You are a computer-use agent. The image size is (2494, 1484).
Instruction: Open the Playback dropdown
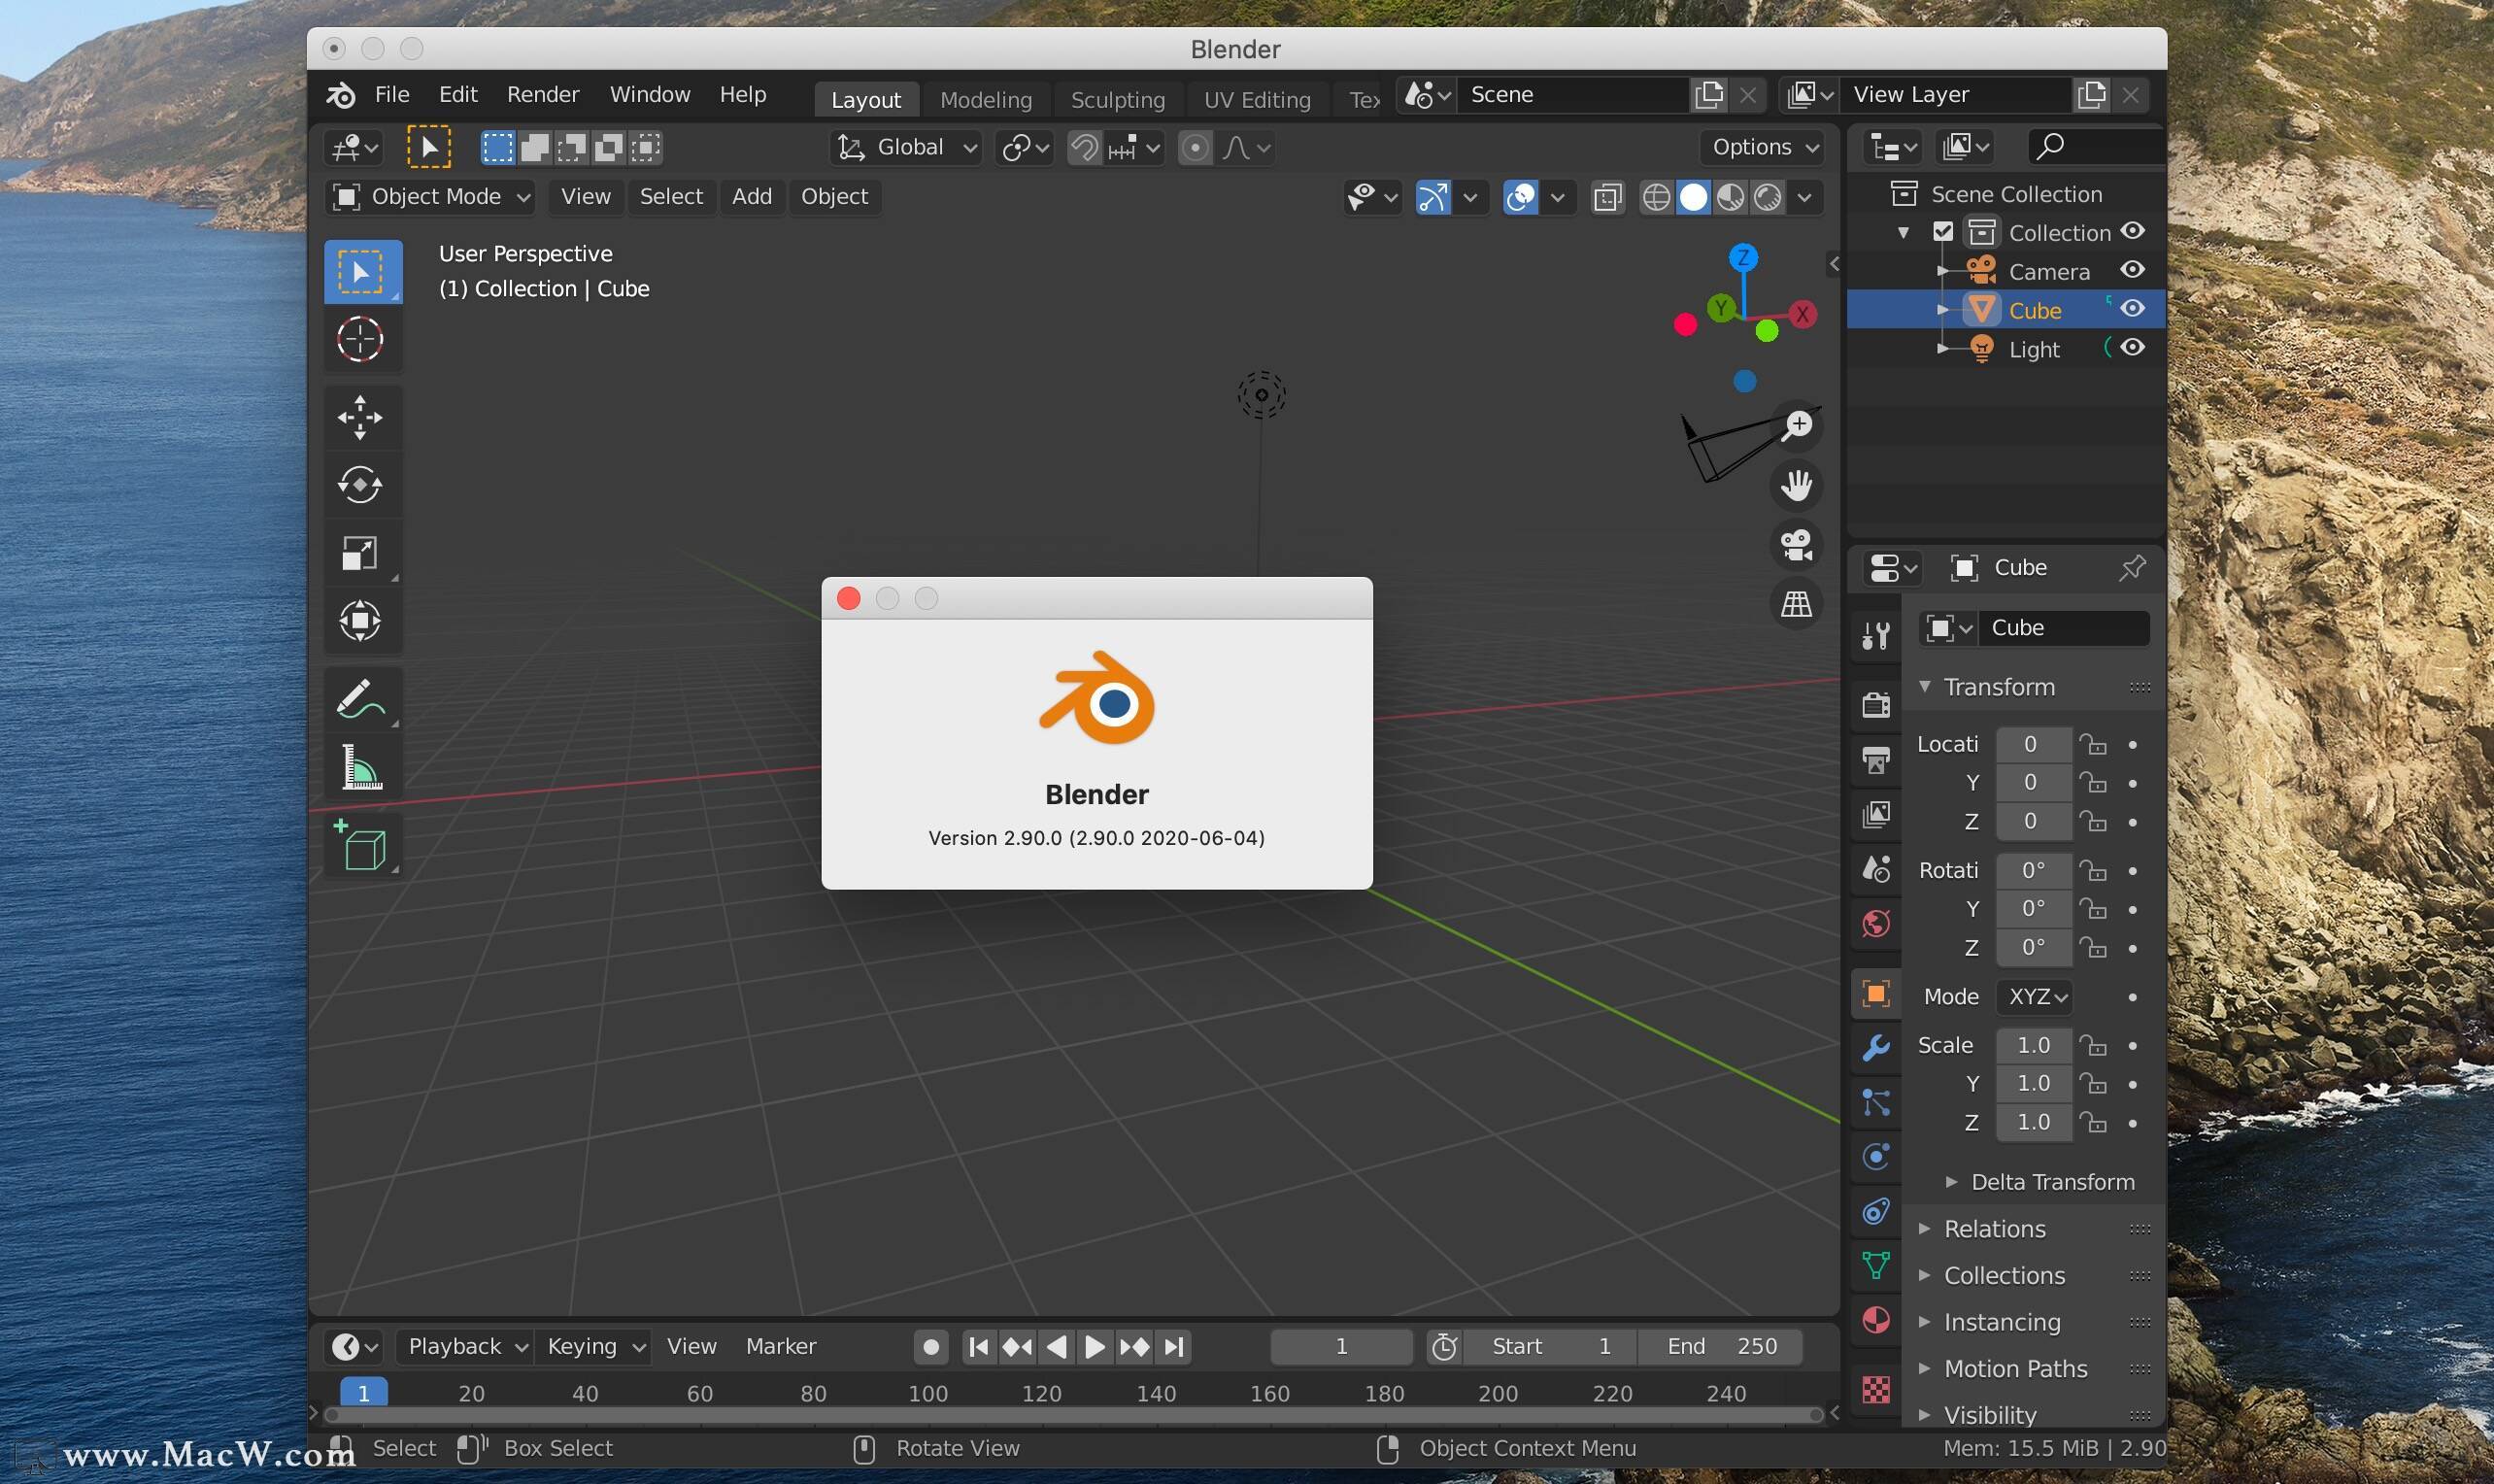pos(466,1347)
